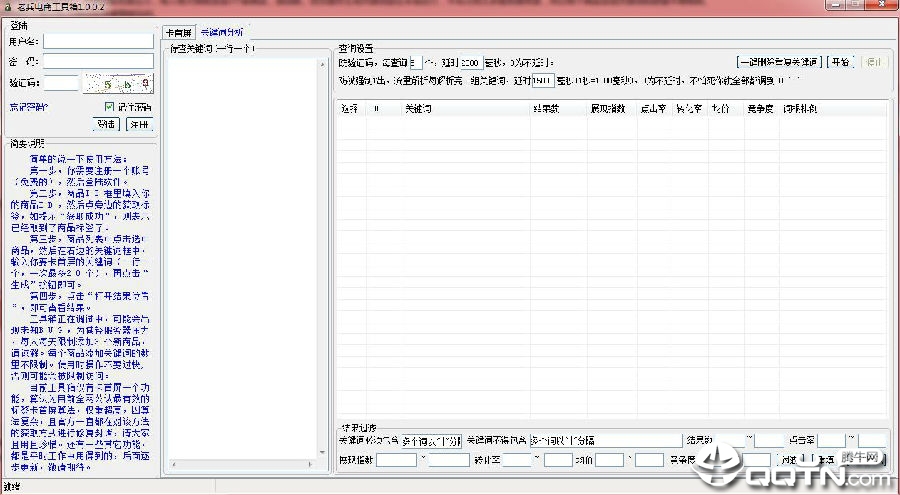Click the 开始 start button
Viewport: 900px width, 495px height.
pyautogui.click(x=841, y=62)
